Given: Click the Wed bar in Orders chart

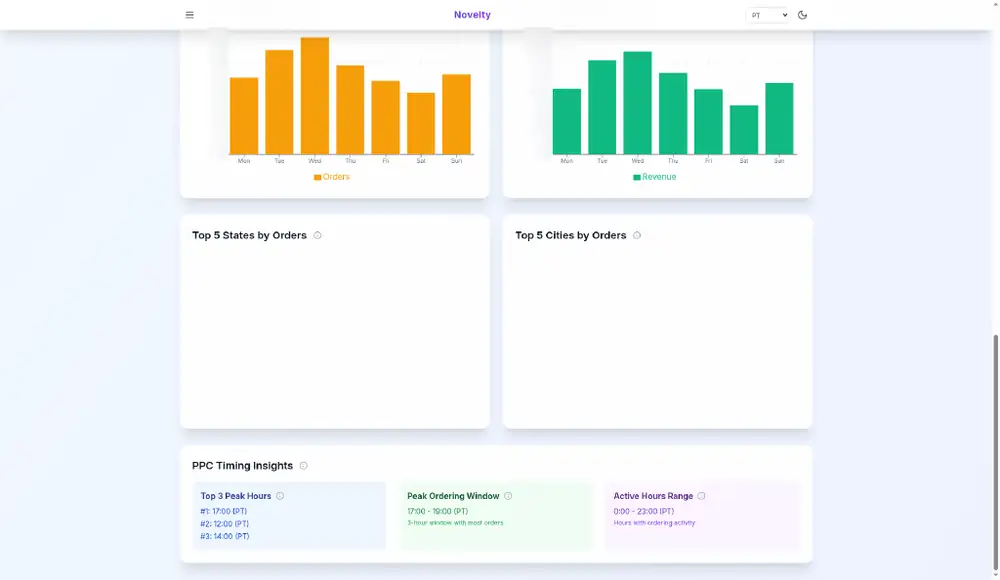Looking at the screenshot, I should tap(315, 96).
